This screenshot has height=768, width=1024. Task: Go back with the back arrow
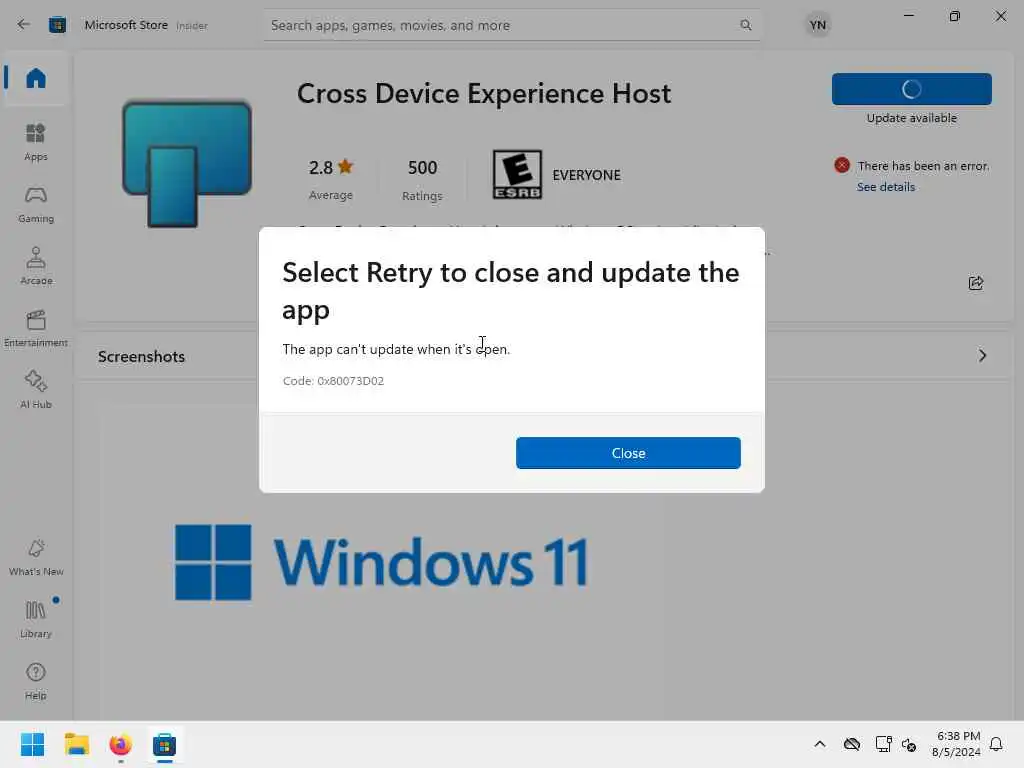(24, 25)
